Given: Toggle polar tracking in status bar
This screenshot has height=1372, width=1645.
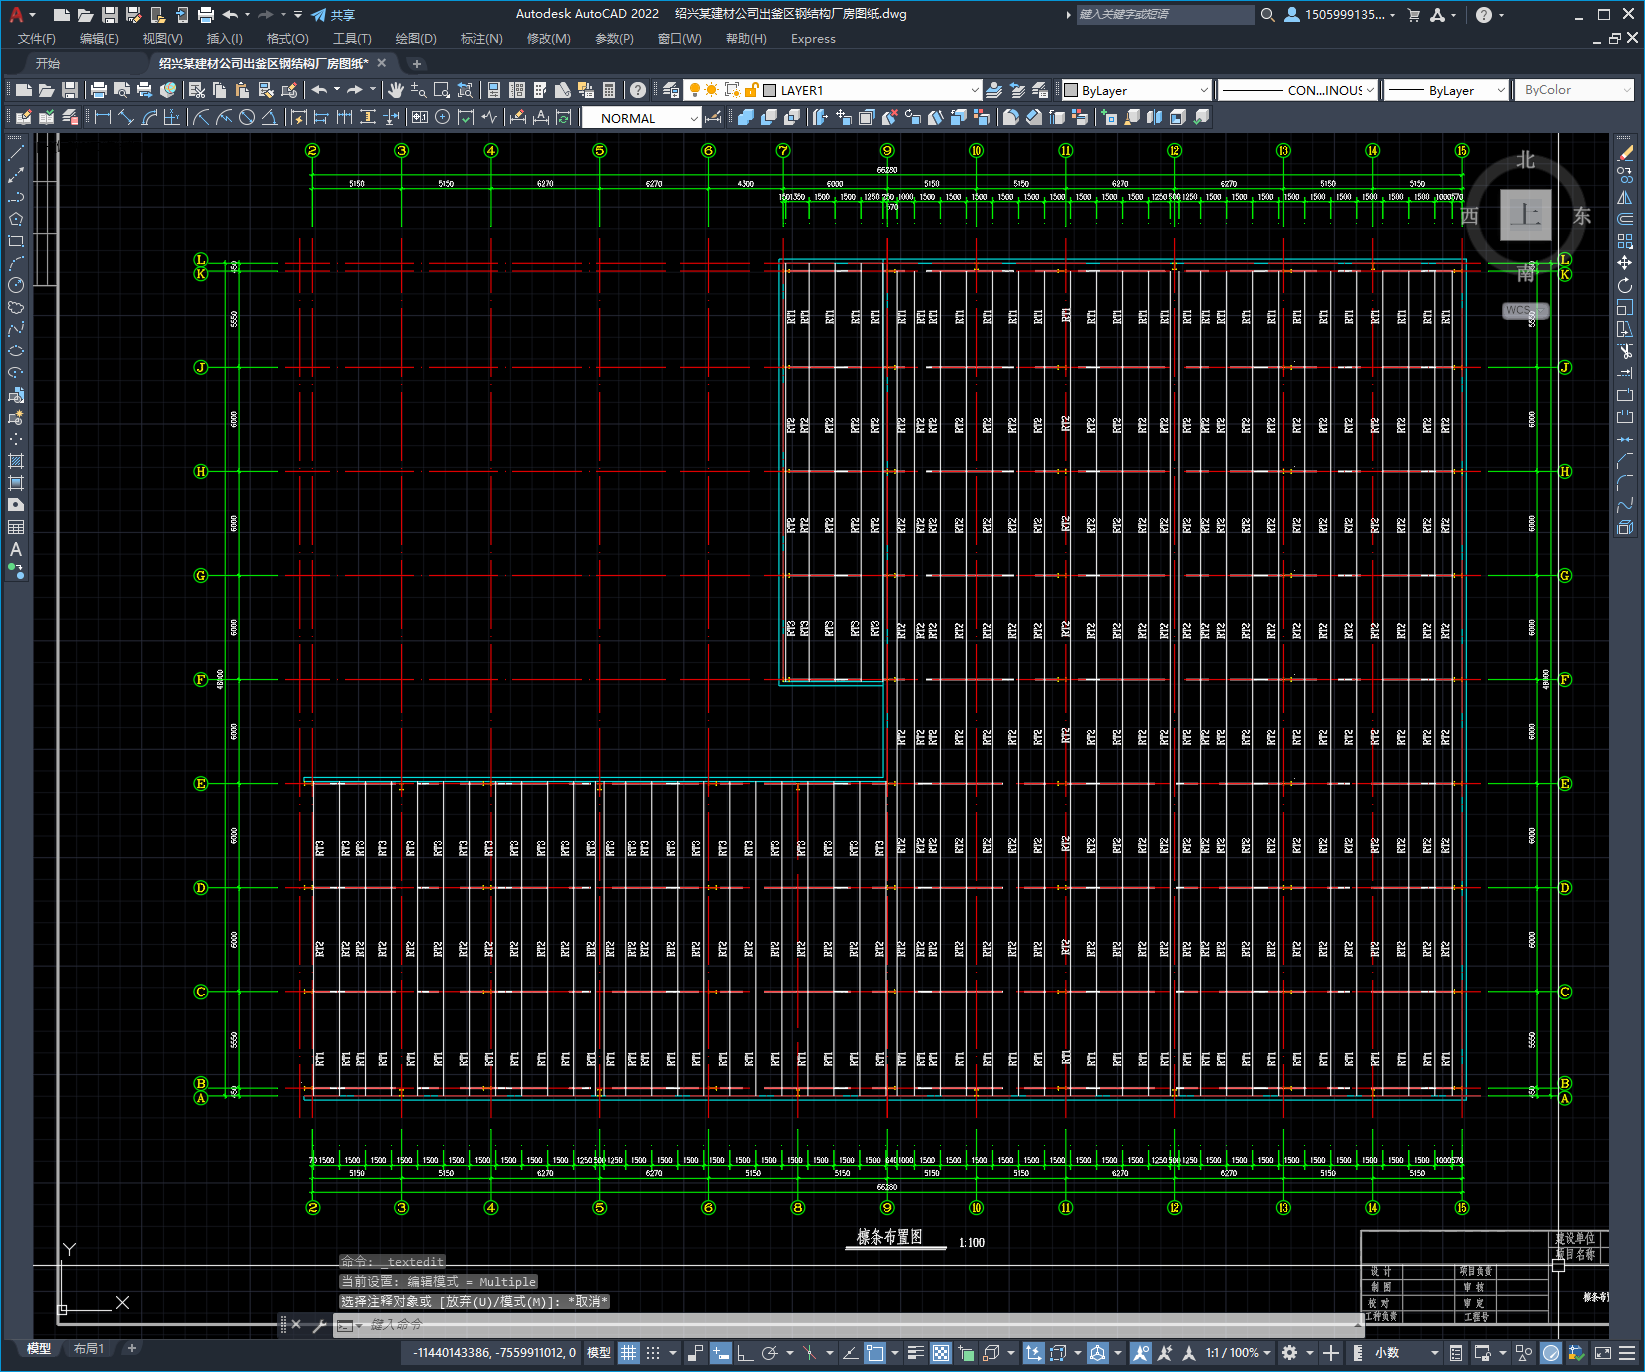Looking at the screenshot, I should pyautogui.click(x=769, y=1353).
